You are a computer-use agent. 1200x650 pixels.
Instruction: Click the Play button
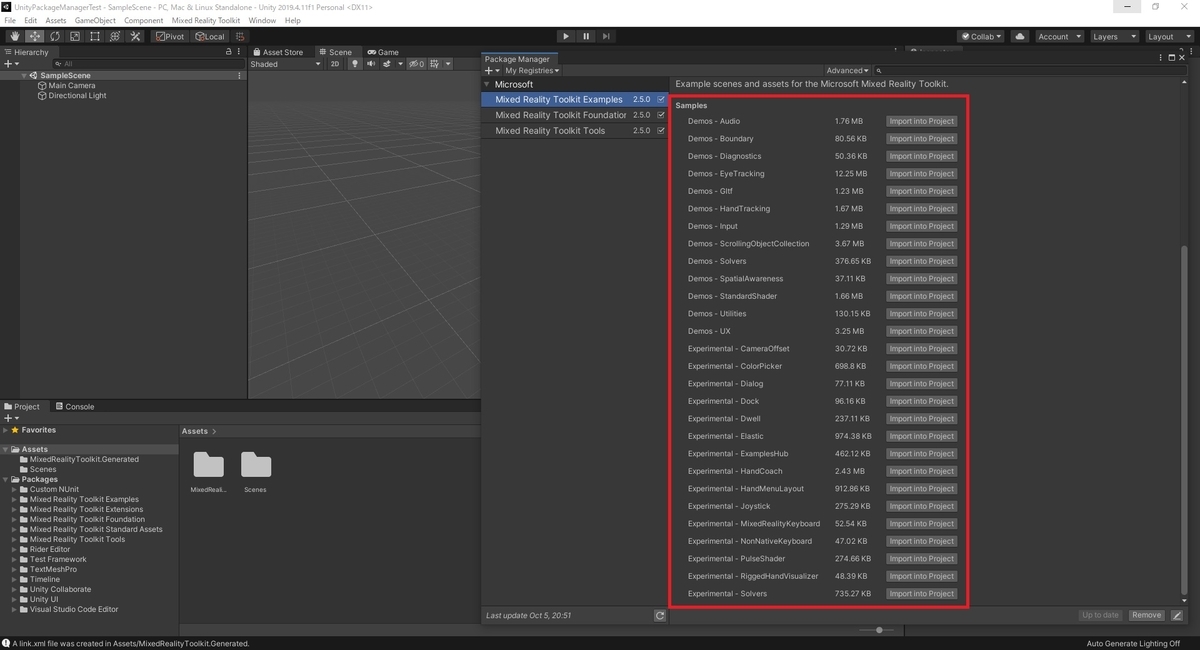pos(566,36)
